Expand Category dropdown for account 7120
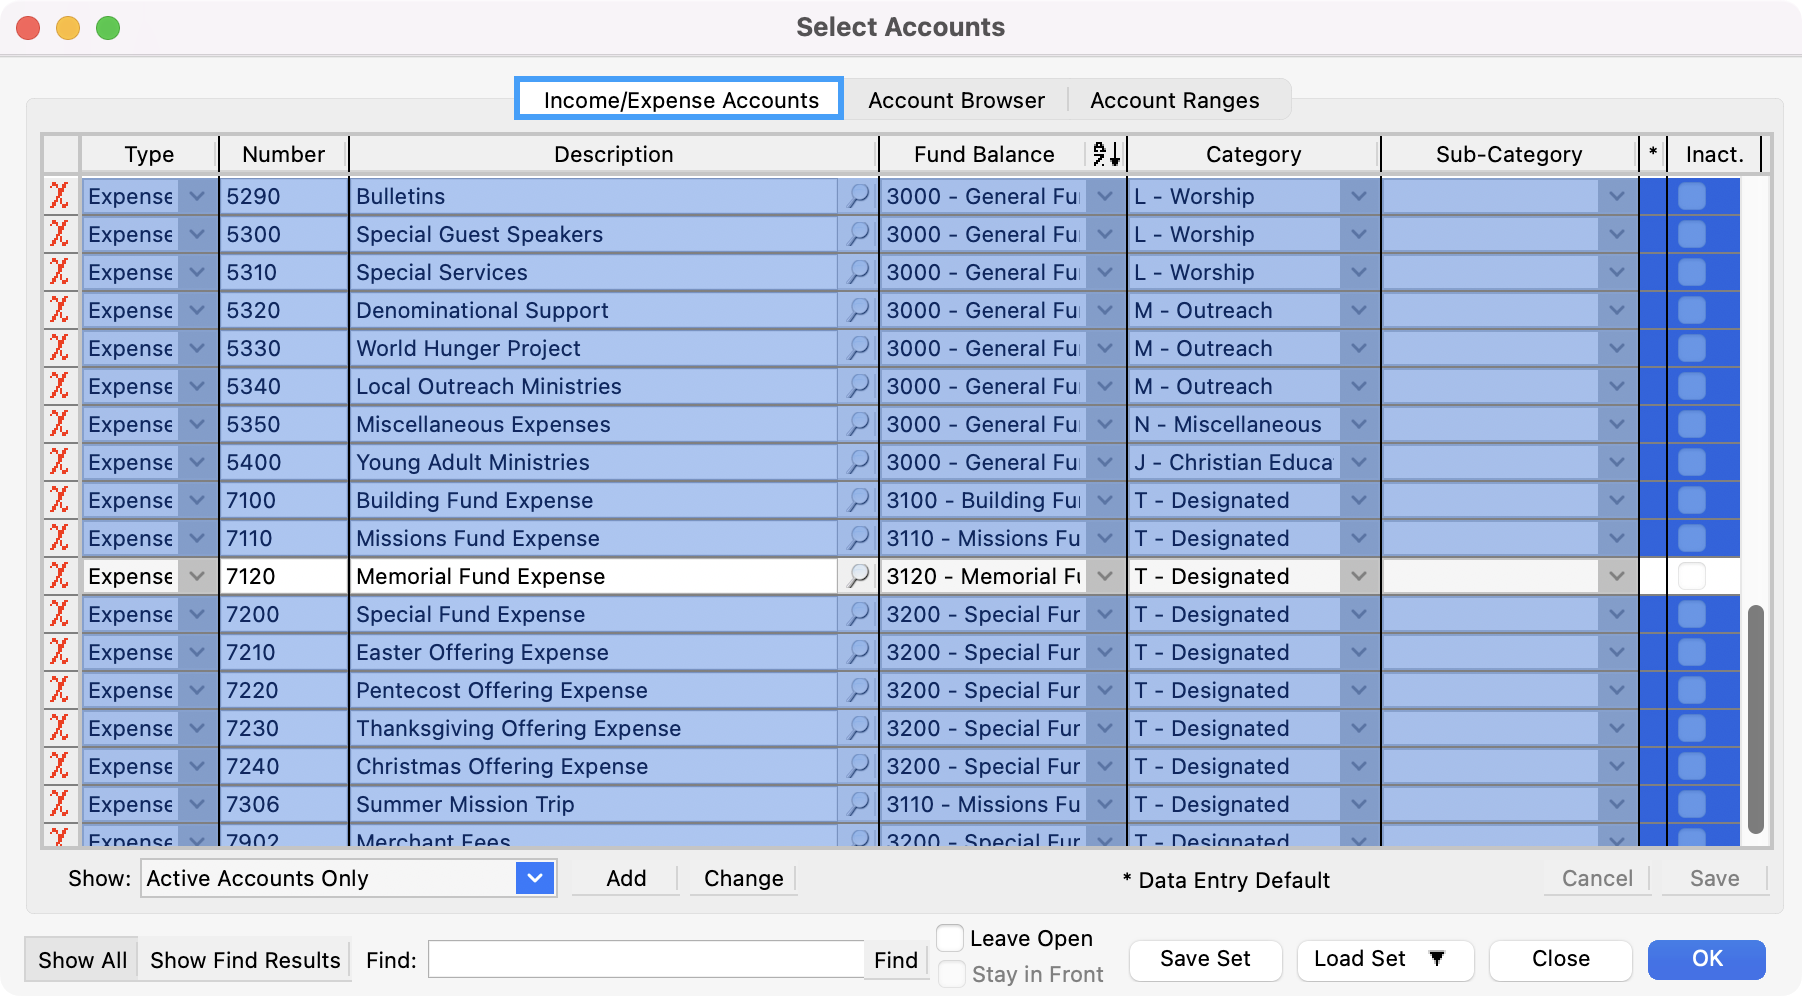This screenshot has width=1802, height=996. tap(1358, 576)
